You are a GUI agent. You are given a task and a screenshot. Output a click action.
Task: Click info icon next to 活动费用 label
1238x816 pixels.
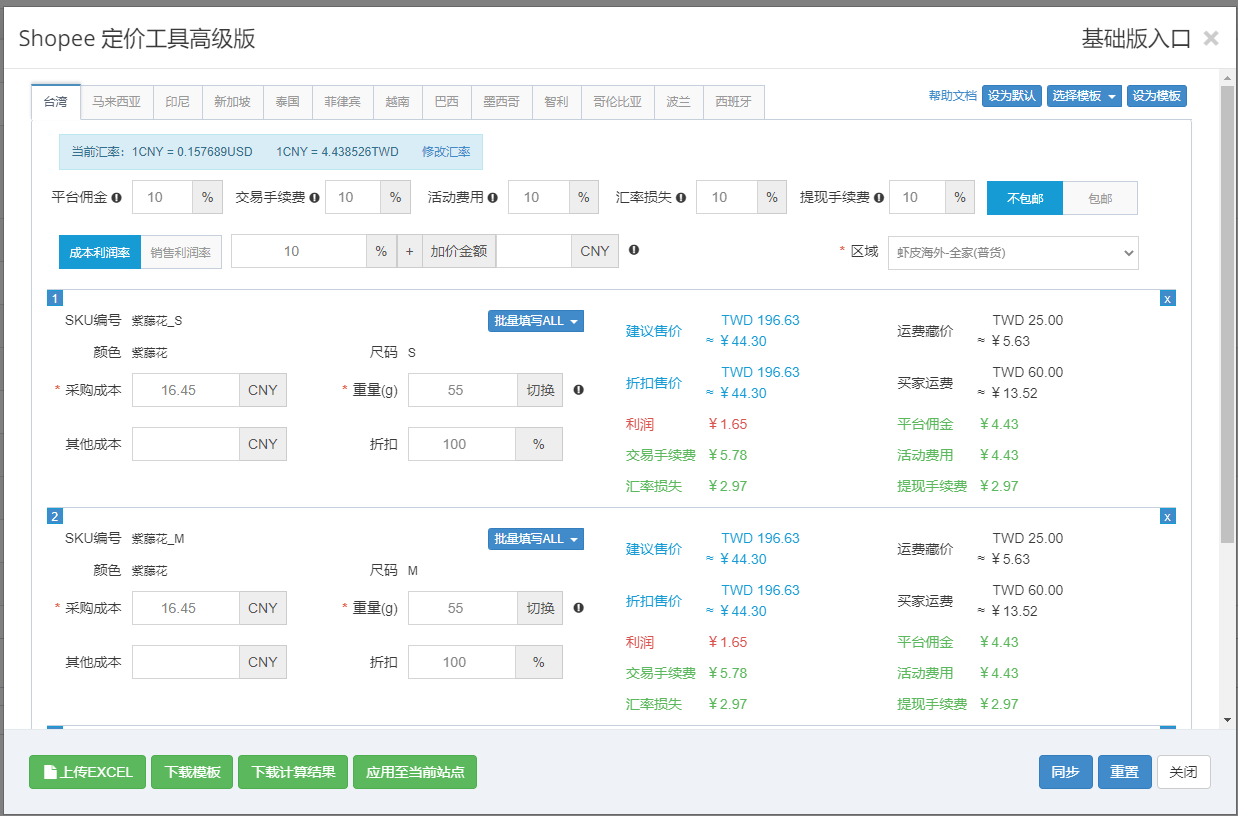[x=493, y=198]
